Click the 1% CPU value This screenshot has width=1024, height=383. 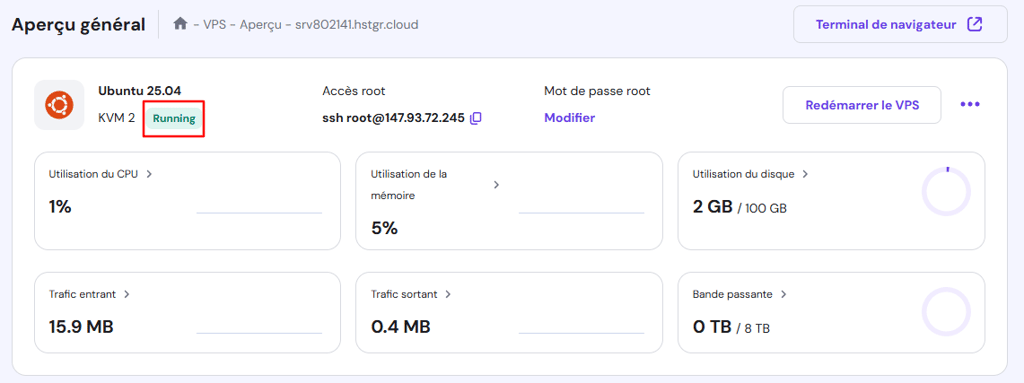[60, 207]
